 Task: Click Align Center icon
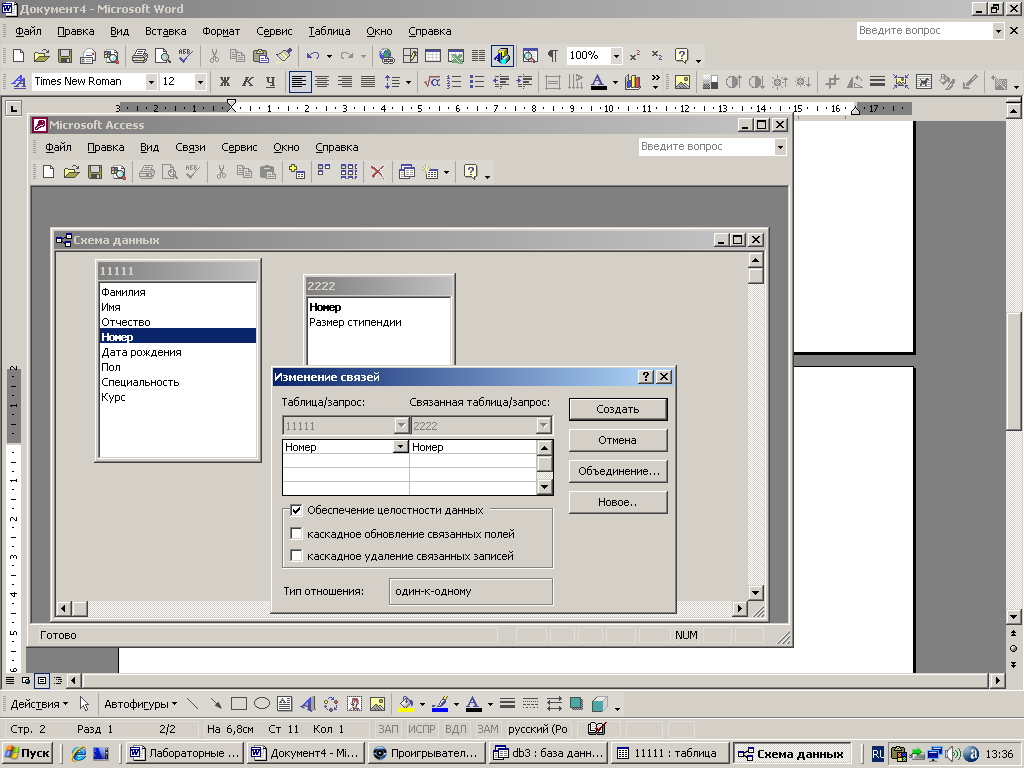click(x=322, y=82)
